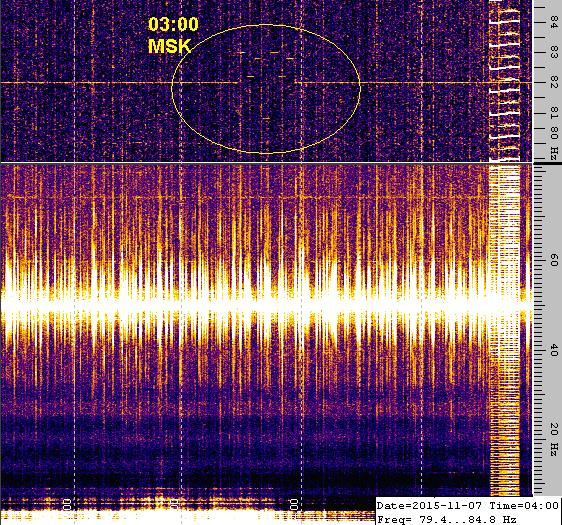Click the top edge of the yellow ellipse
Screen dimensions: 562x525
(266, 25)
